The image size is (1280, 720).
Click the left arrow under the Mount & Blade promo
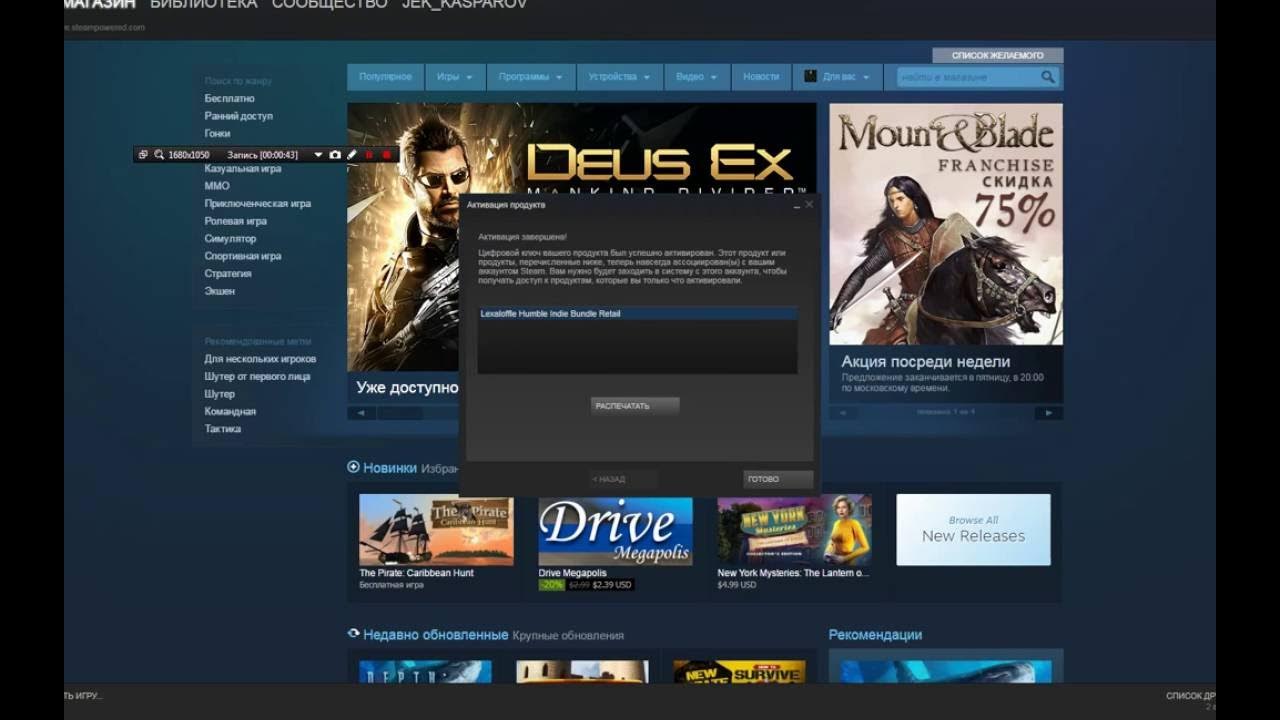(x=842, y=412)
